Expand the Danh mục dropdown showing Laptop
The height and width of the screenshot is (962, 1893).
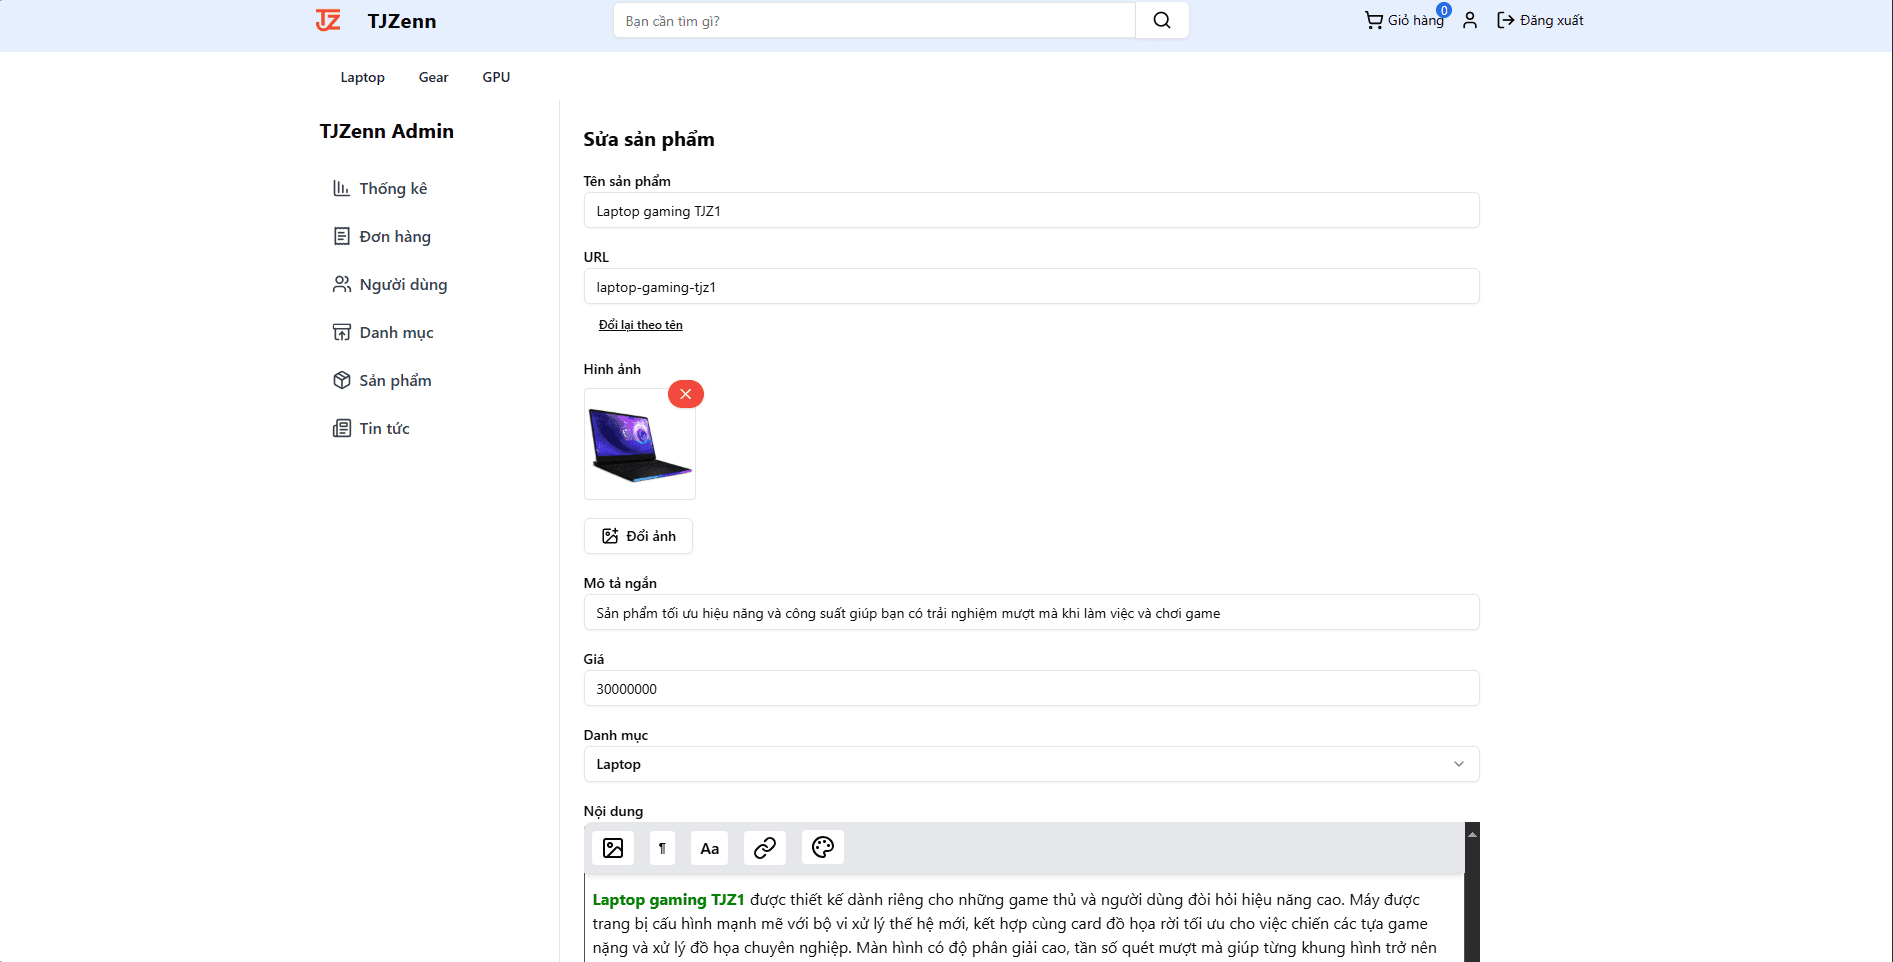[1030, 764]
